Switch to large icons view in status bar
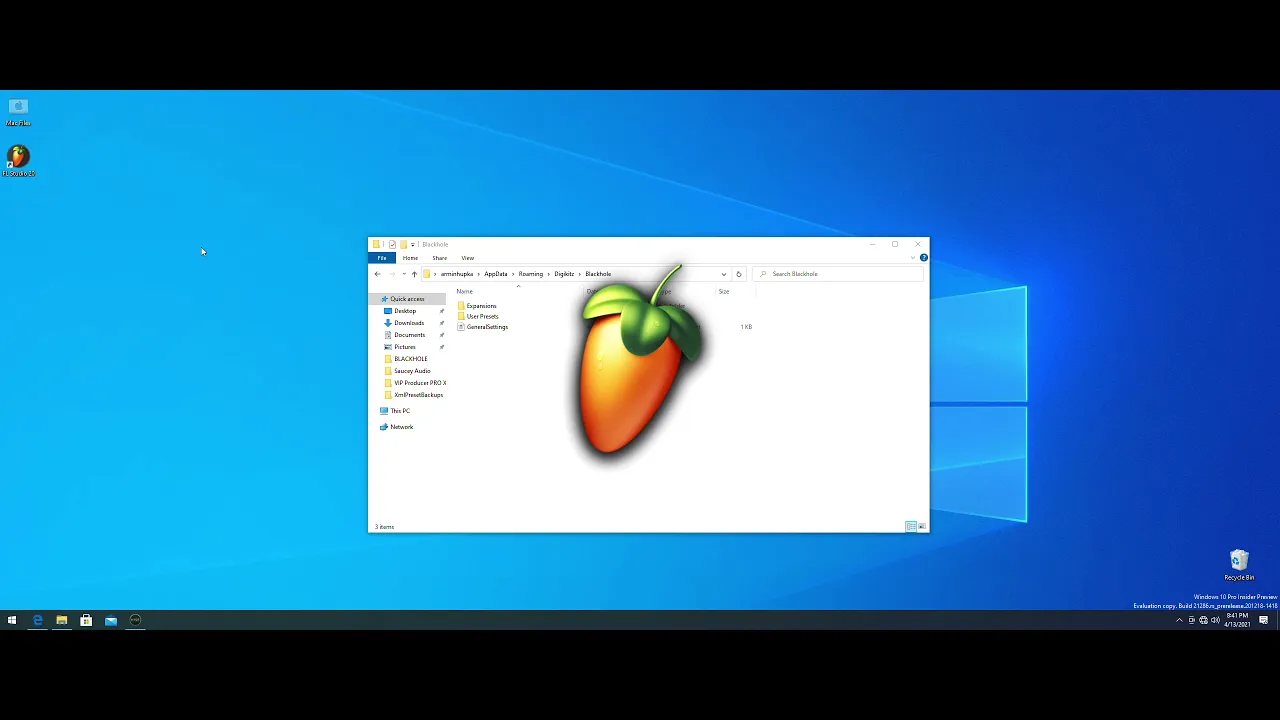This screenshot has height=720, width=1280. 921,526
